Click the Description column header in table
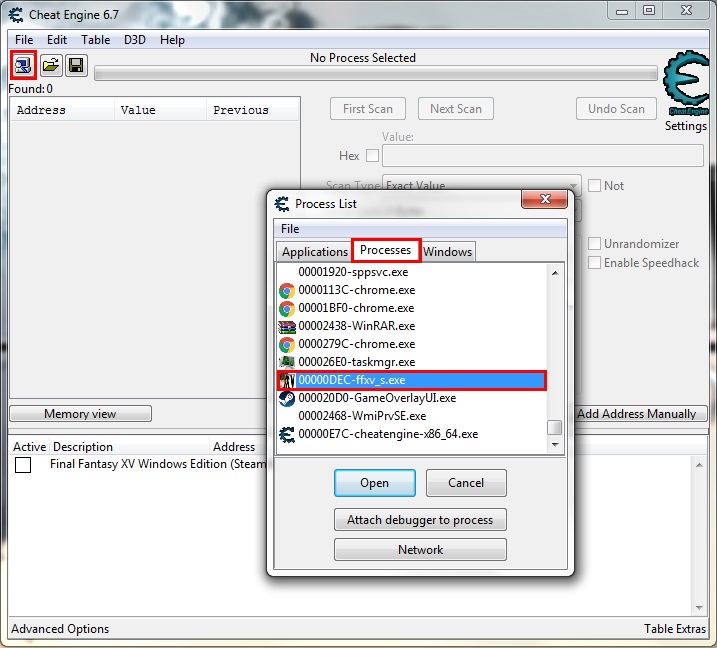Viewport: 717px width, 648px height. (x=130, y=447)
